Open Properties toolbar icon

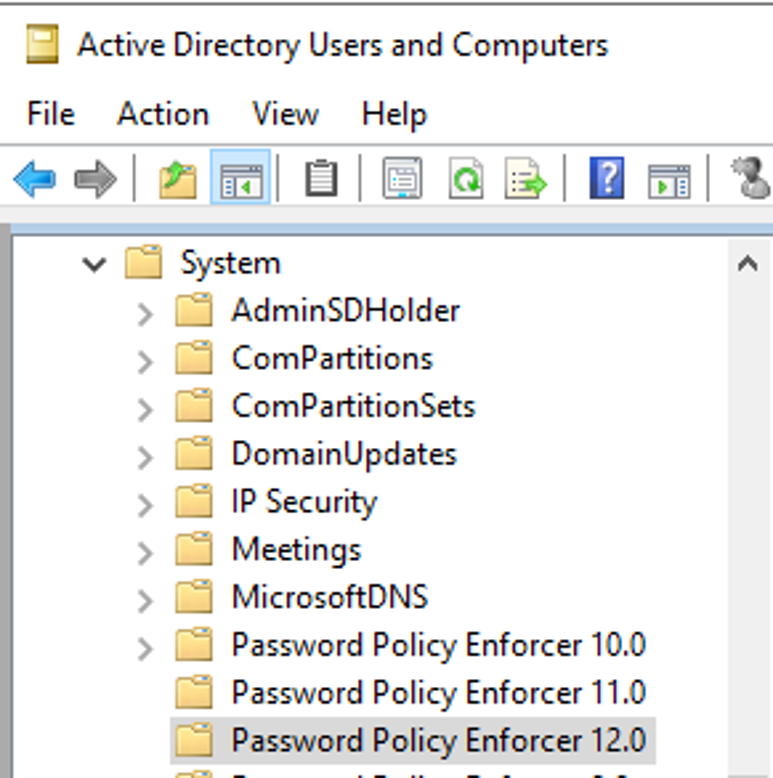pos(402,178)
